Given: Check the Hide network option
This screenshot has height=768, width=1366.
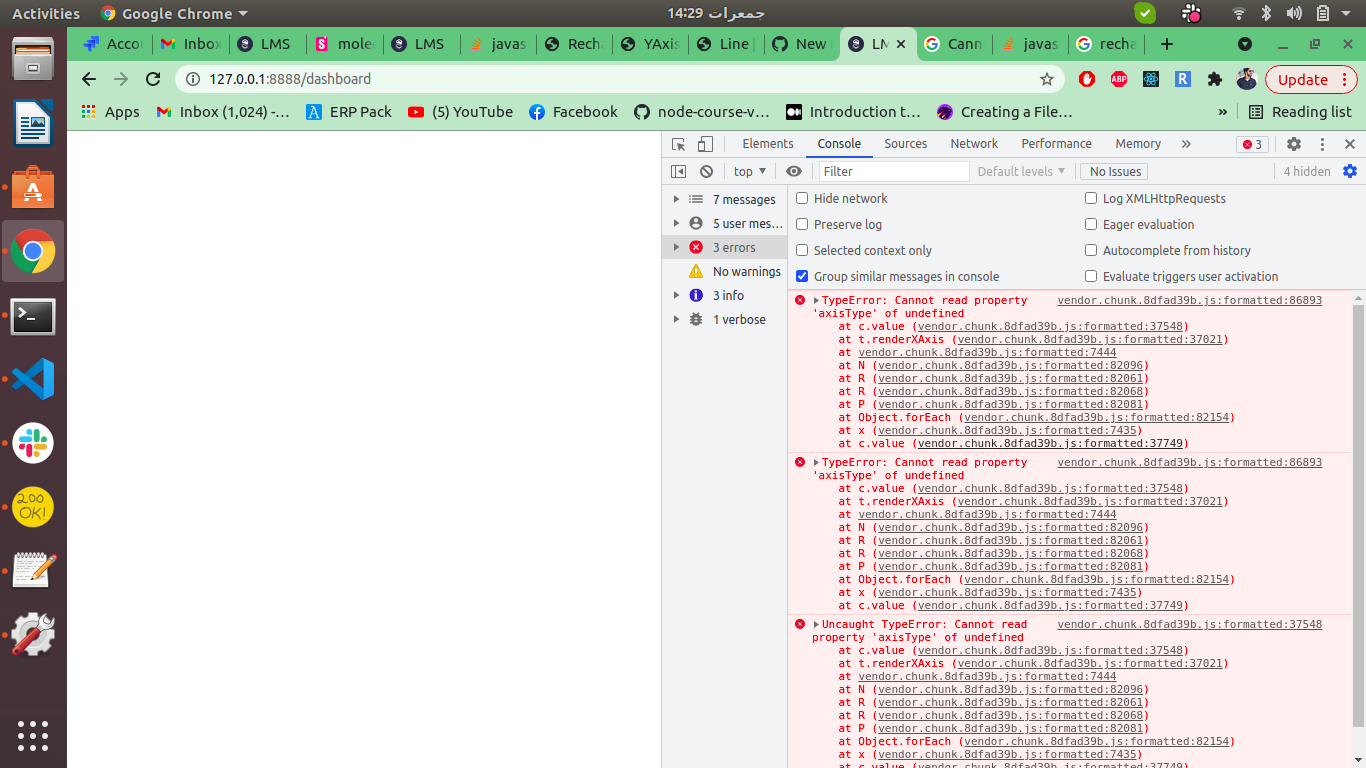Looking at the screenshot, I should 801,198.
